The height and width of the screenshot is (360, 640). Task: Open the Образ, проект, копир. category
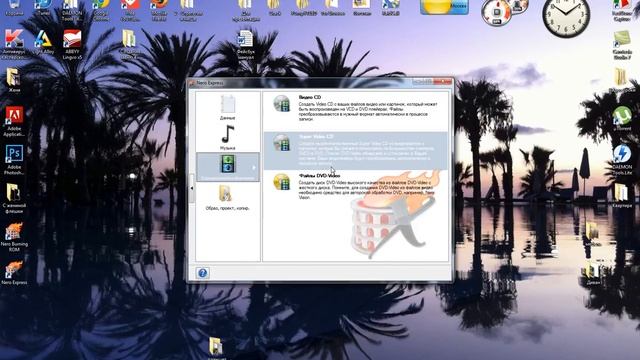(x=227, y=198)
